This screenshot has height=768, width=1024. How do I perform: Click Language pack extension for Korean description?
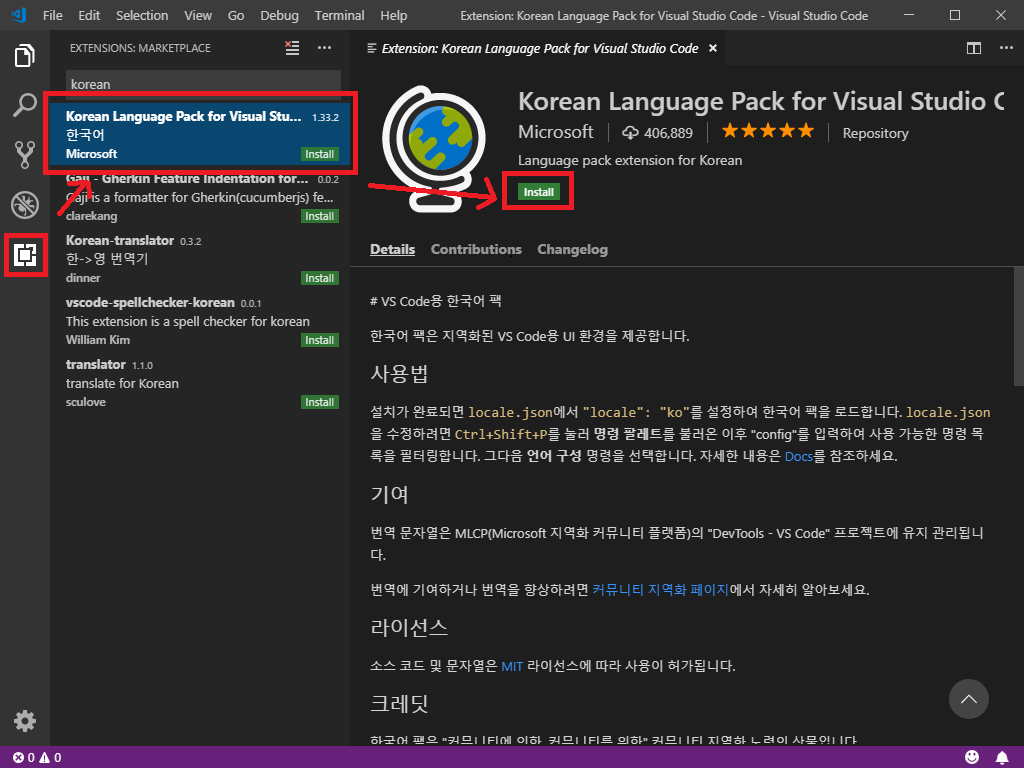[x=630, y=161]
